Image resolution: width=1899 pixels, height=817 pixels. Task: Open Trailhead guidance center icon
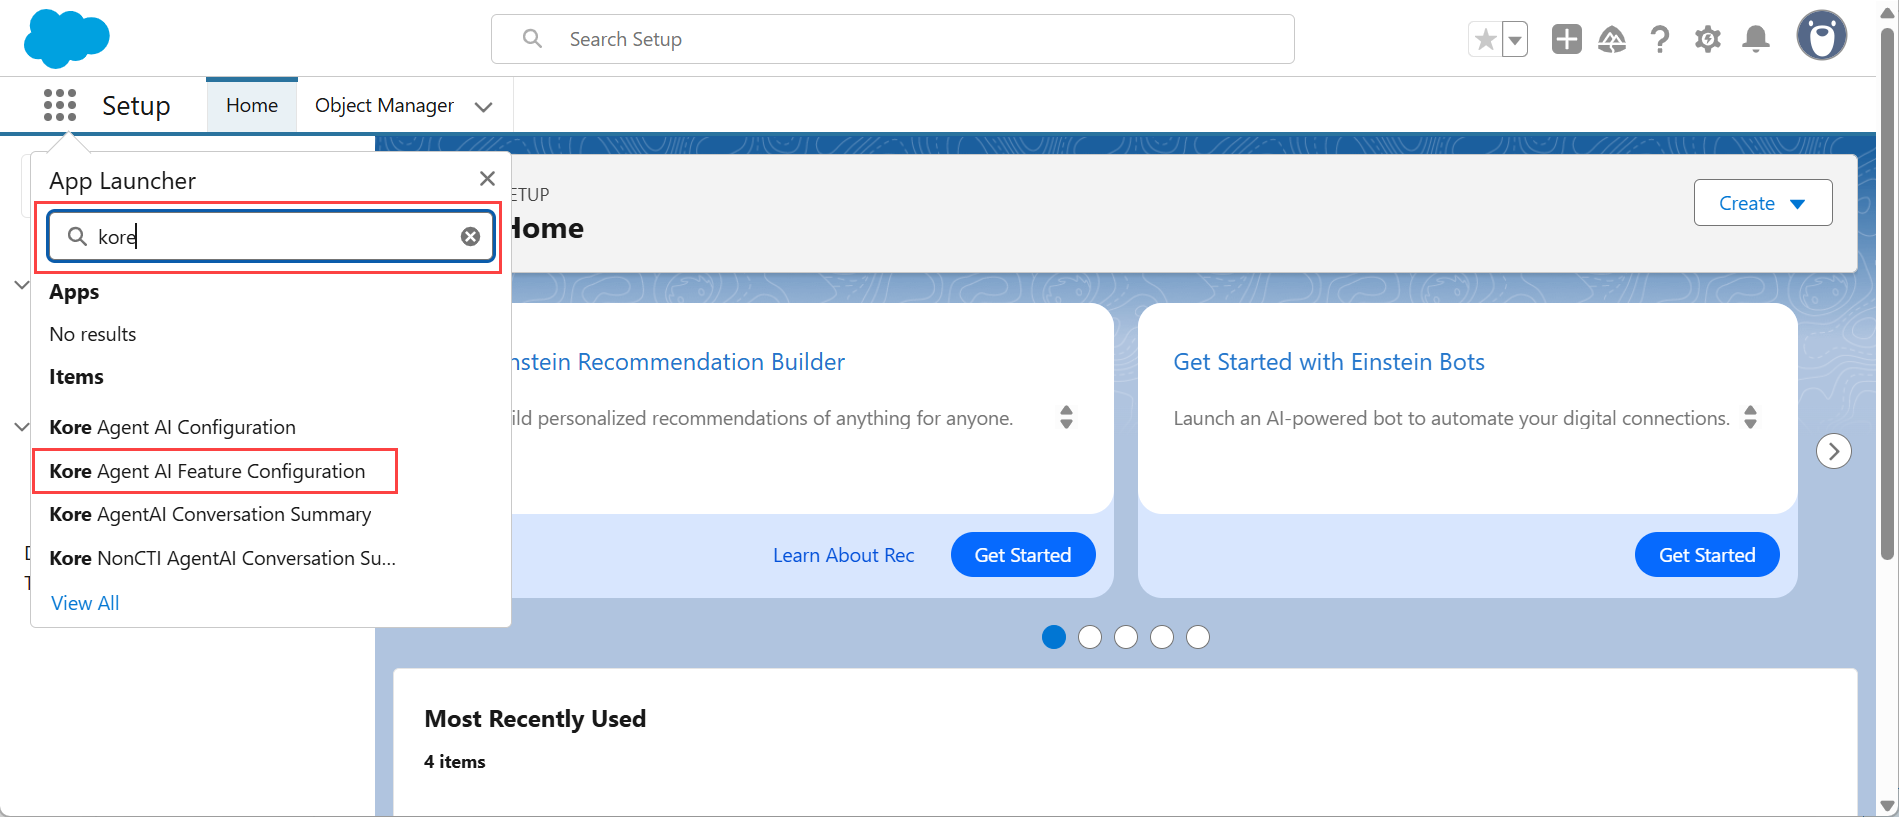[x=1612, y=39]
